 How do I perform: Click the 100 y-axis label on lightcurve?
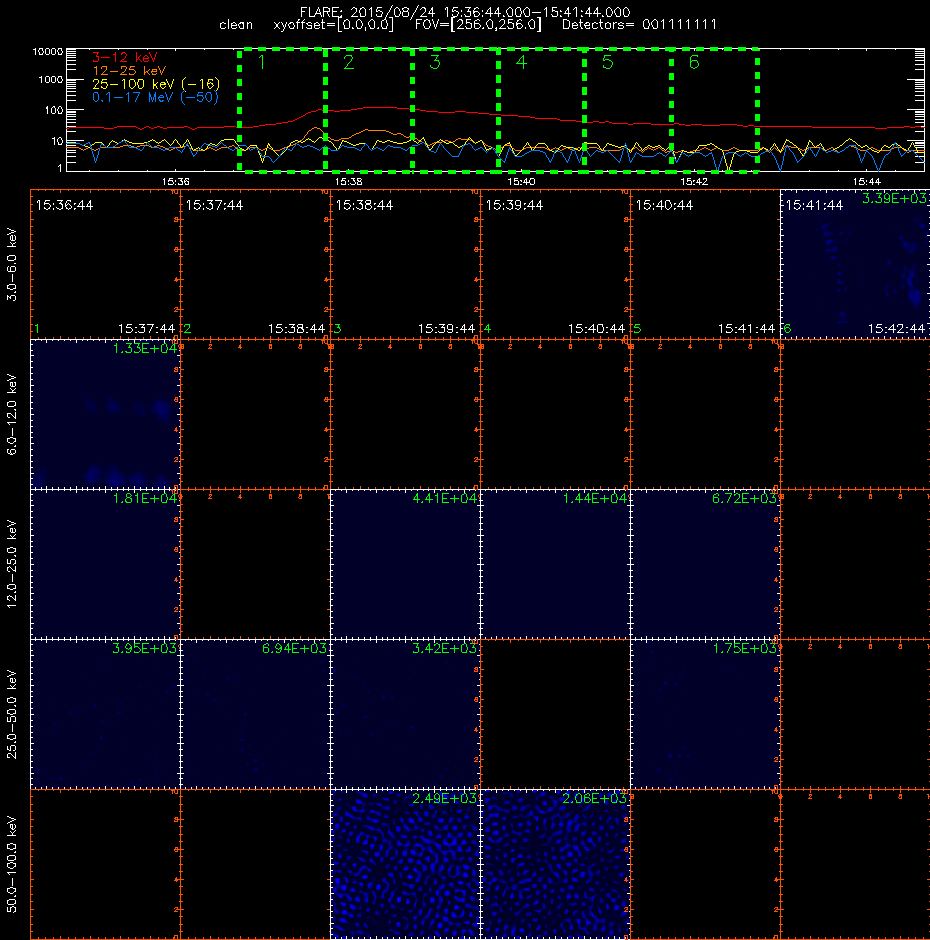pyautogui.click(x=53, y=110)
